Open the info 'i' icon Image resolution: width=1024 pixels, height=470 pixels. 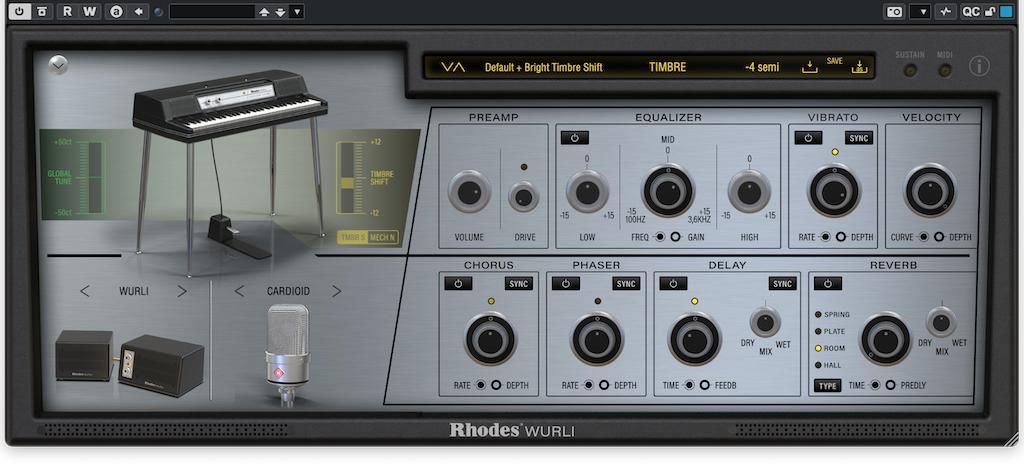[979, 65]
